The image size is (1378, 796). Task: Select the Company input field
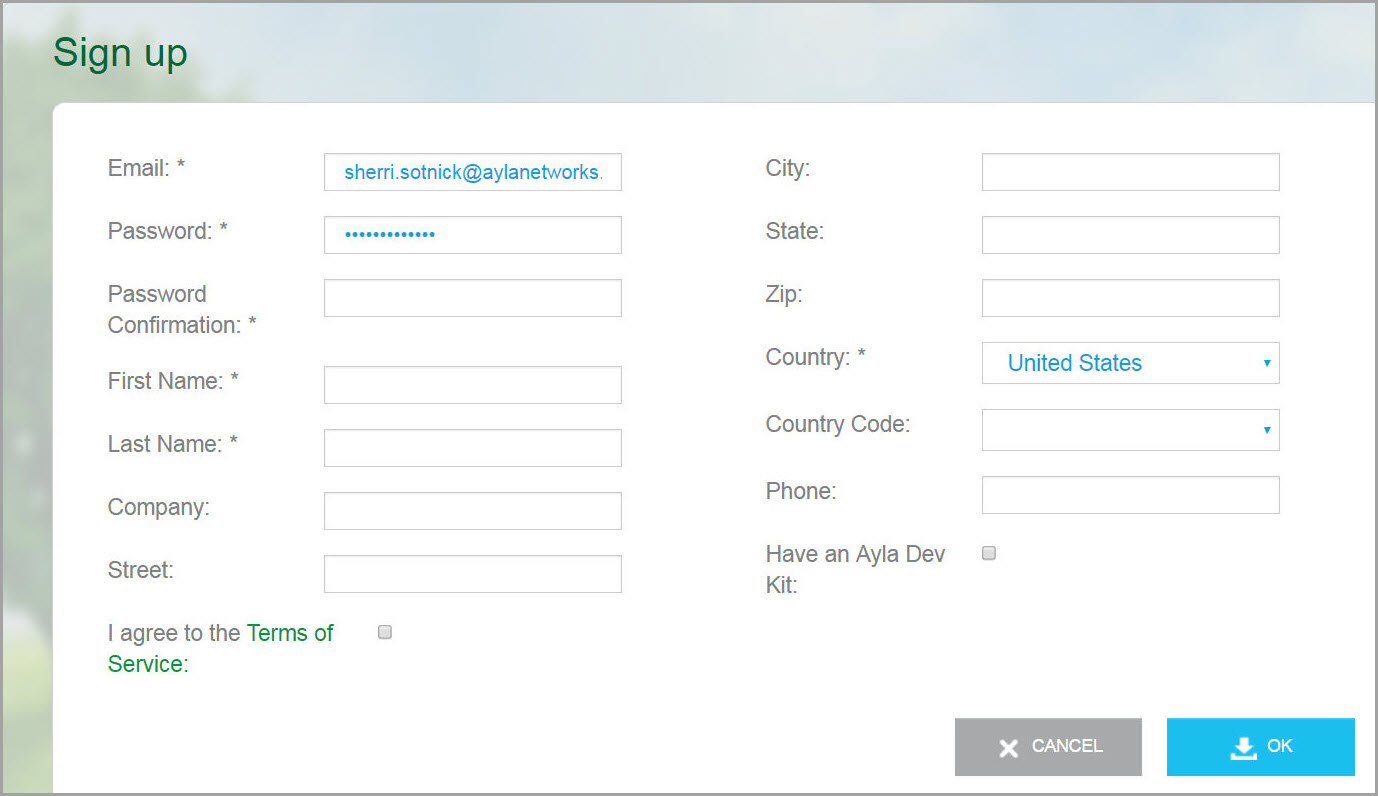point(472,511)
